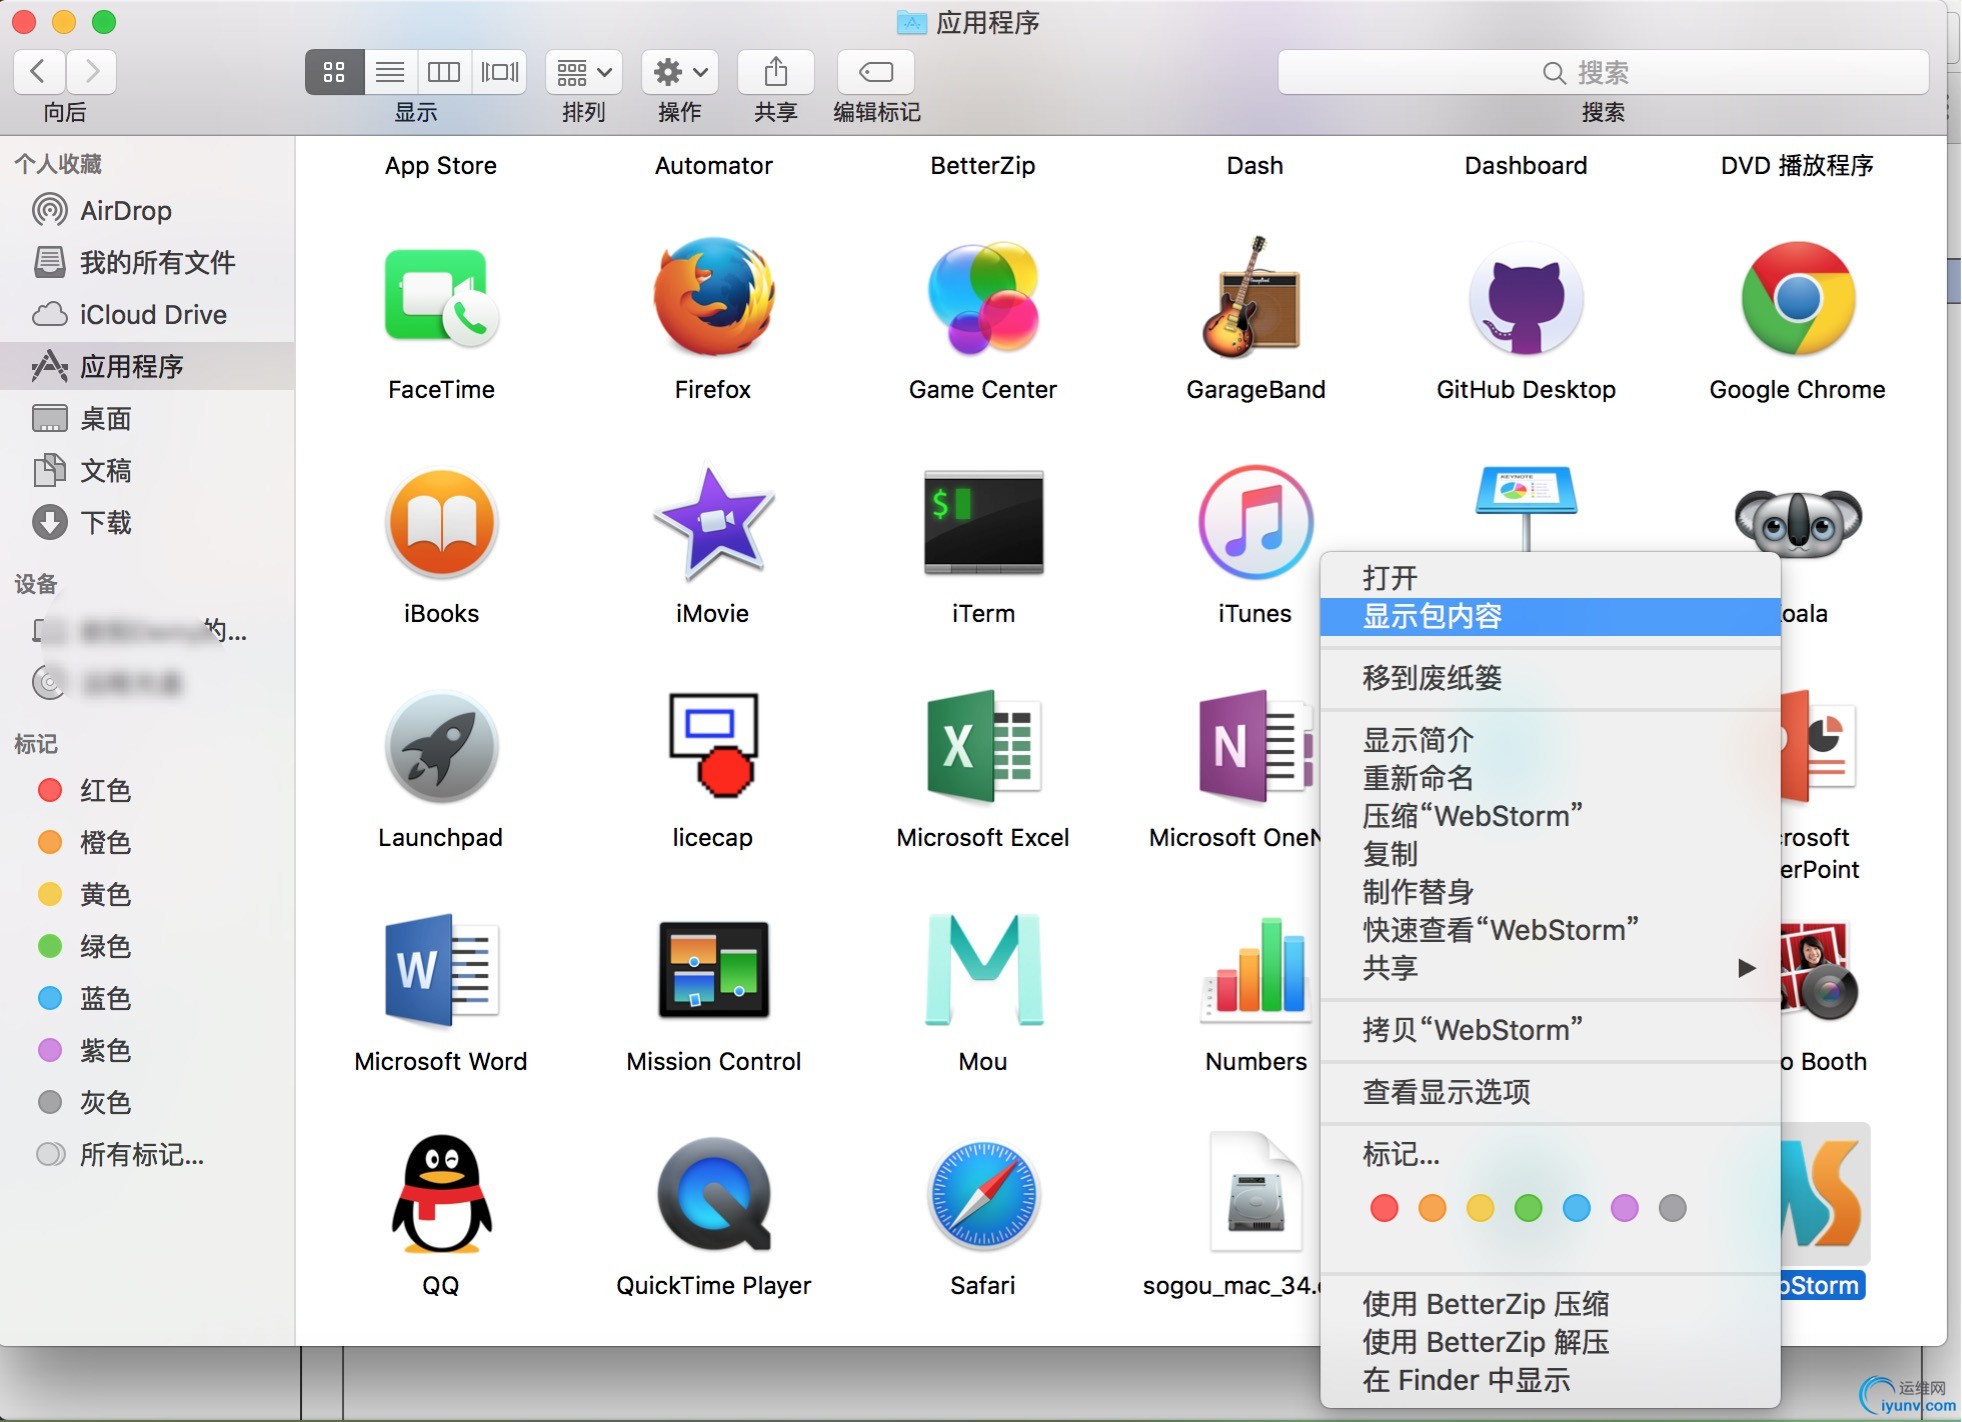Select the GitHub Desktop icon
Image resolution: width=1962 pixels, height=1422 pixels.
[1526, 298]
